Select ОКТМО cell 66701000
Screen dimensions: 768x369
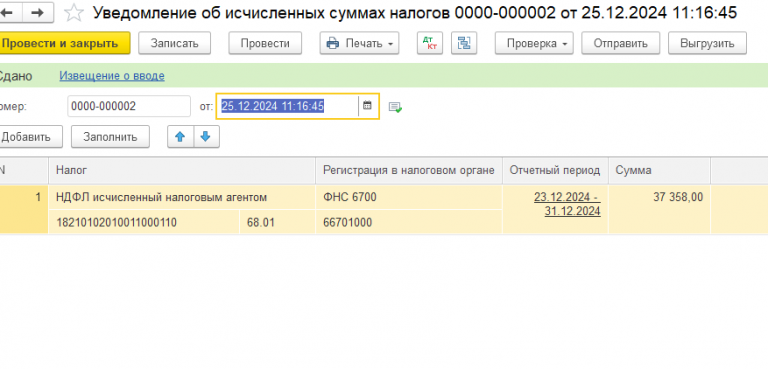coord(409,222)
